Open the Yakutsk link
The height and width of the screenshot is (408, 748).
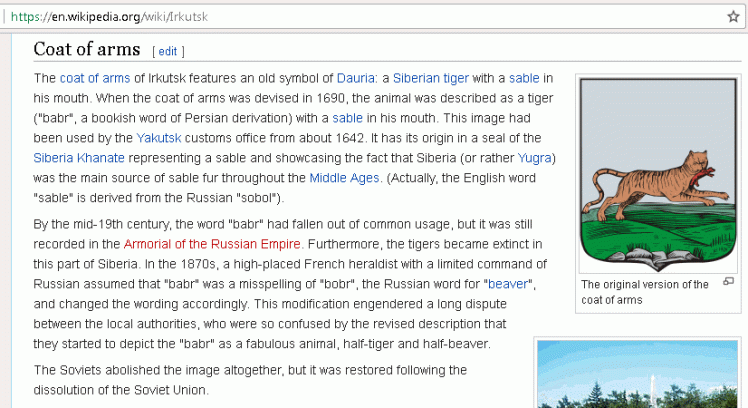[x=159, y=138]
